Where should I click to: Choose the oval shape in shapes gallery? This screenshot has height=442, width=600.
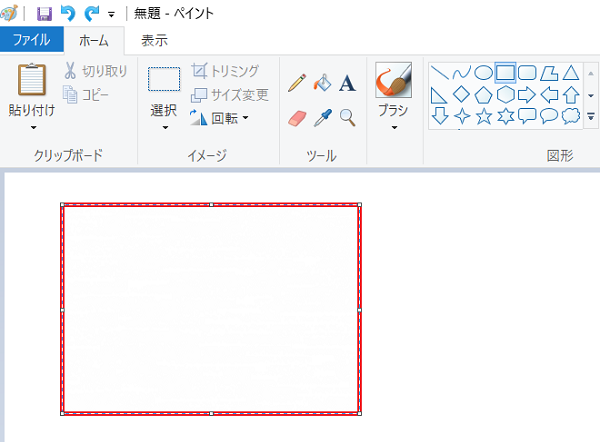[483, 72]
